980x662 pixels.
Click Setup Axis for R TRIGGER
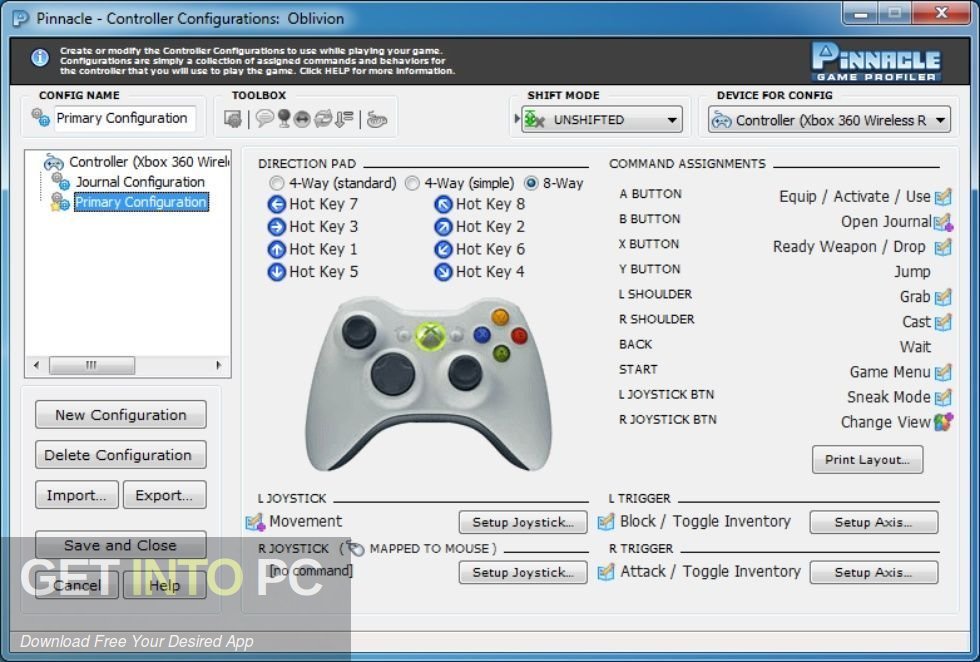coord(874,572)
